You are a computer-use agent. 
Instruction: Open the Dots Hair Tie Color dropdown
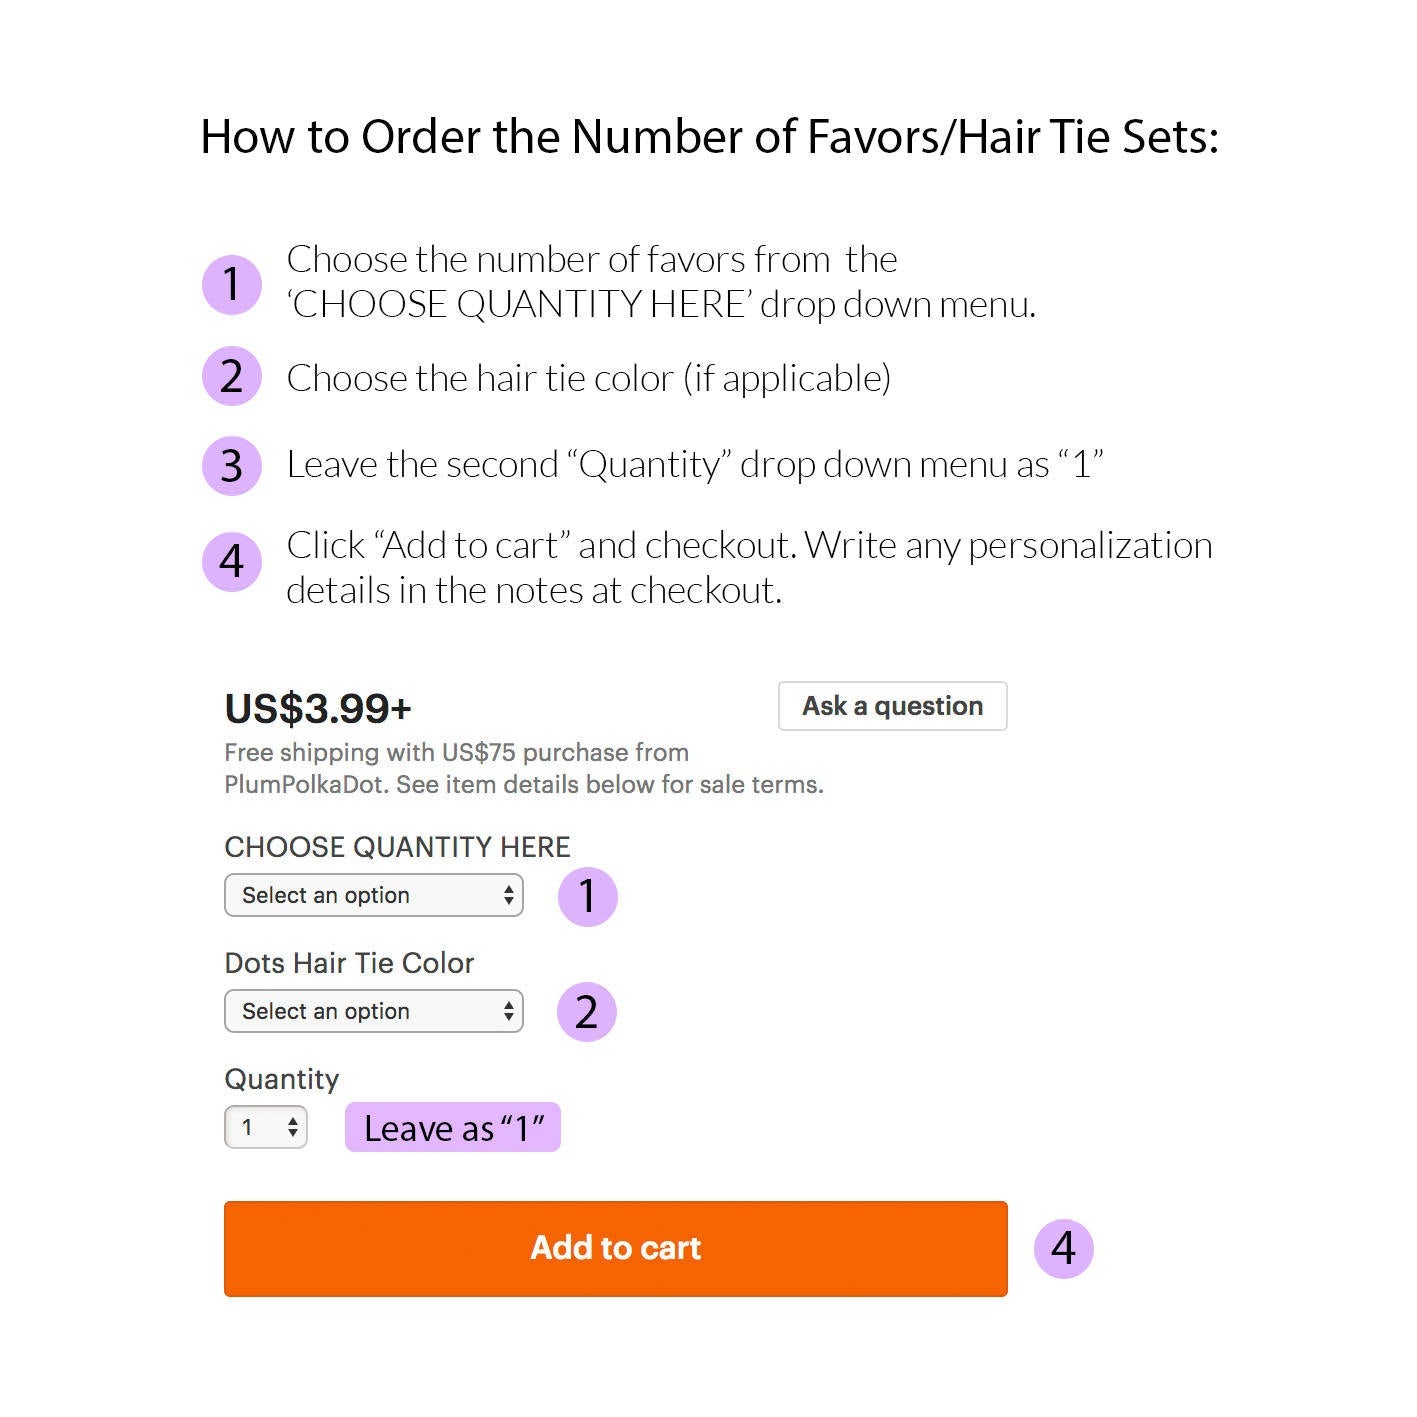(373, 1011)
